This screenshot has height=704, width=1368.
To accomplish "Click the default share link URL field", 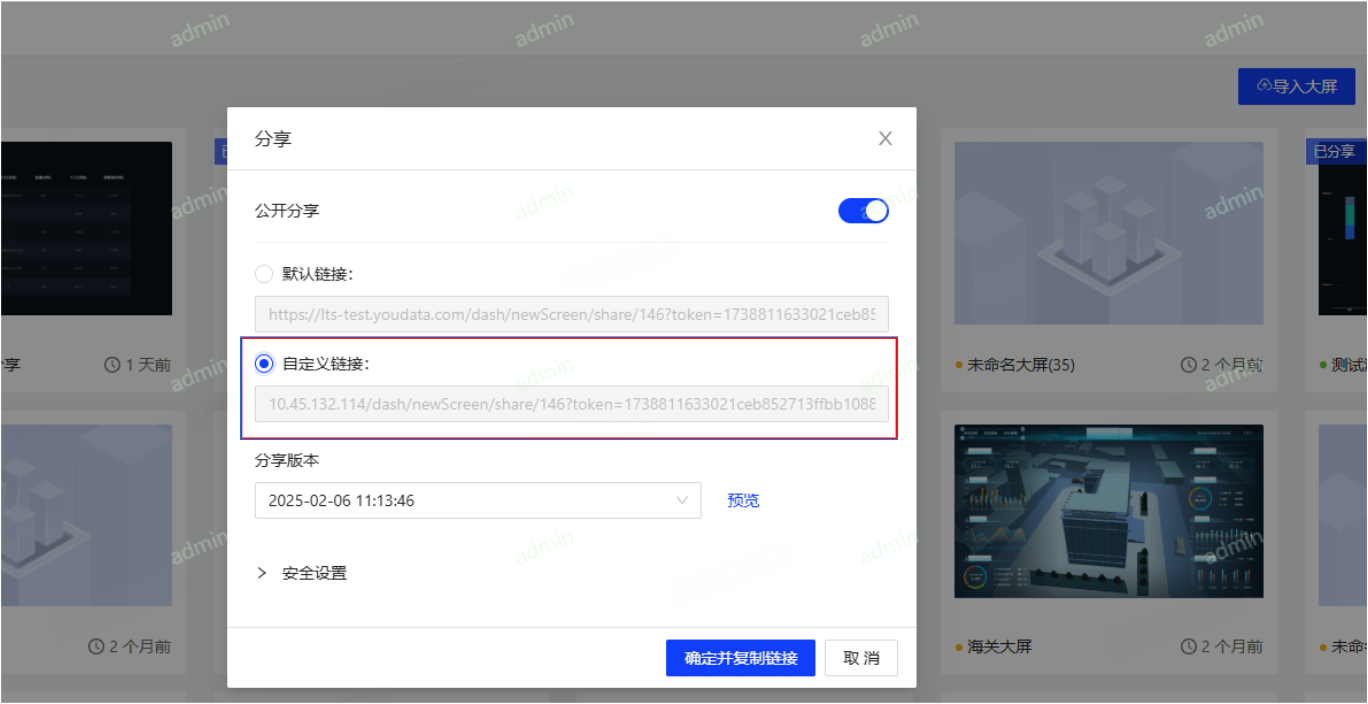I will click(x=571, y=314).
